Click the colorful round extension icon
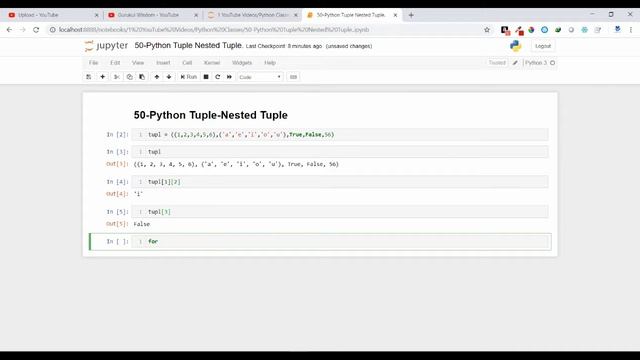The image size is (640, 360). click(x=531, y=30)
